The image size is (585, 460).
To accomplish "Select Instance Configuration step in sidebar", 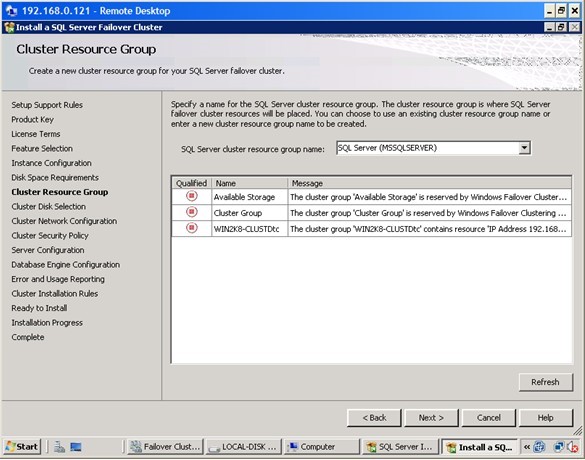I will point(51,163).
